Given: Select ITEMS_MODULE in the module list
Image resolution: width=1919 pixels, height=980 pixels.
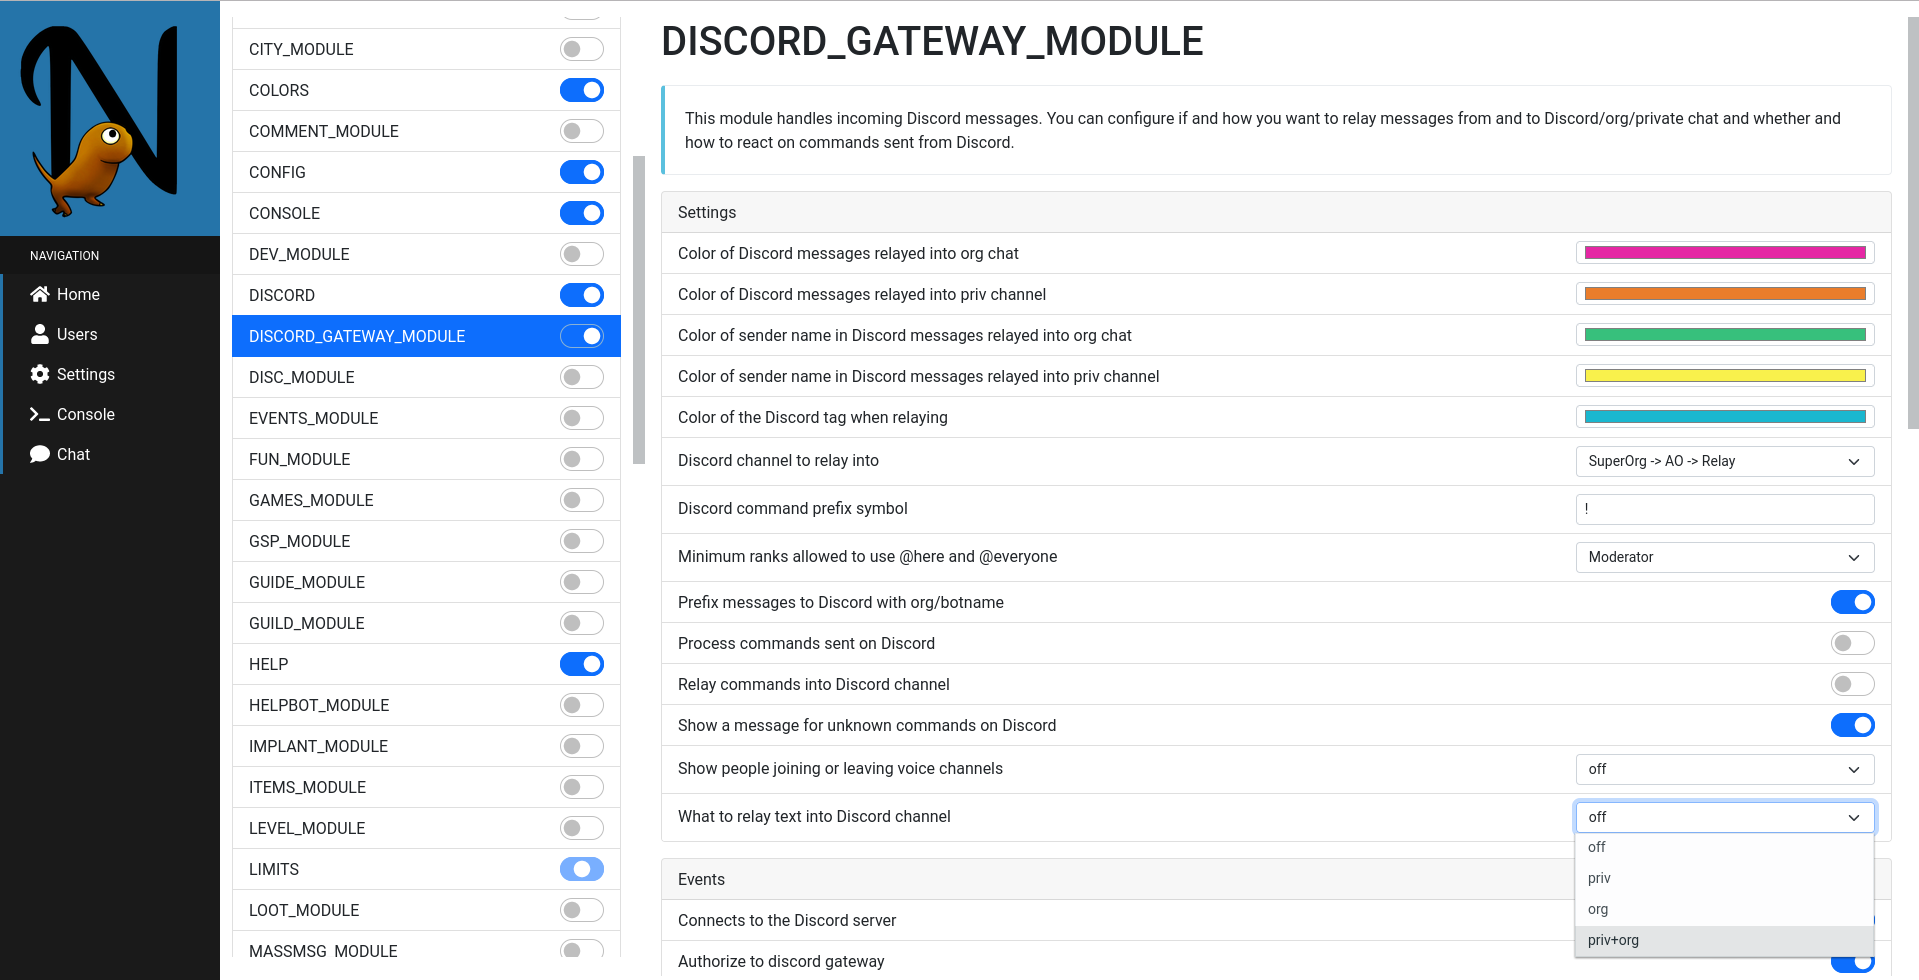Looking at the screenshot, I should (426, 787).
